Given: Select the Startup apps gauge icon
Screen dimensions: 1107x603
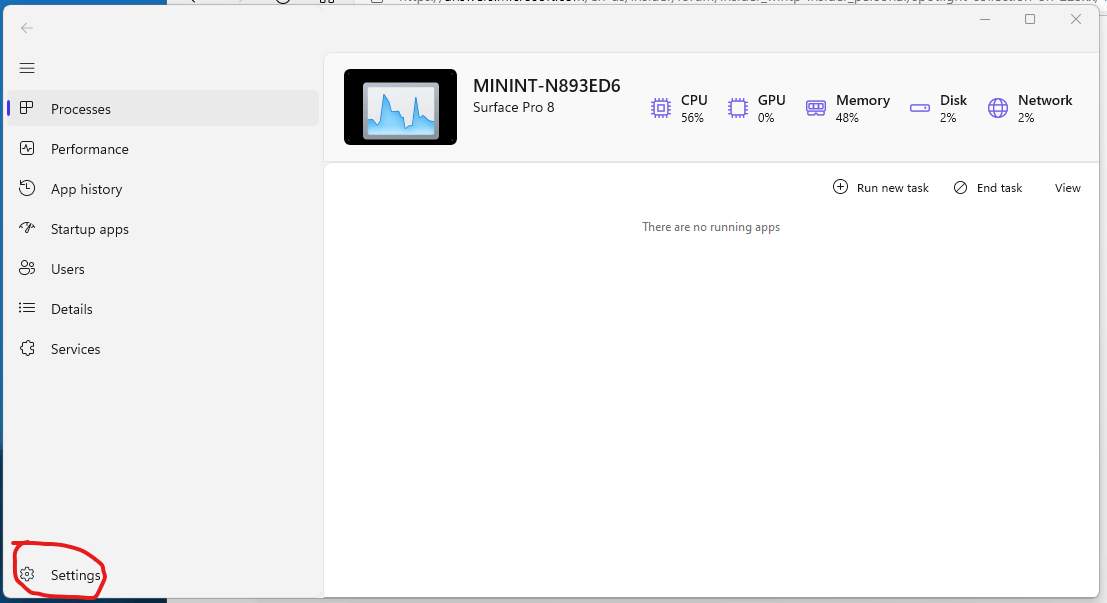Looking at the screenshot, I should pos(27,228).
